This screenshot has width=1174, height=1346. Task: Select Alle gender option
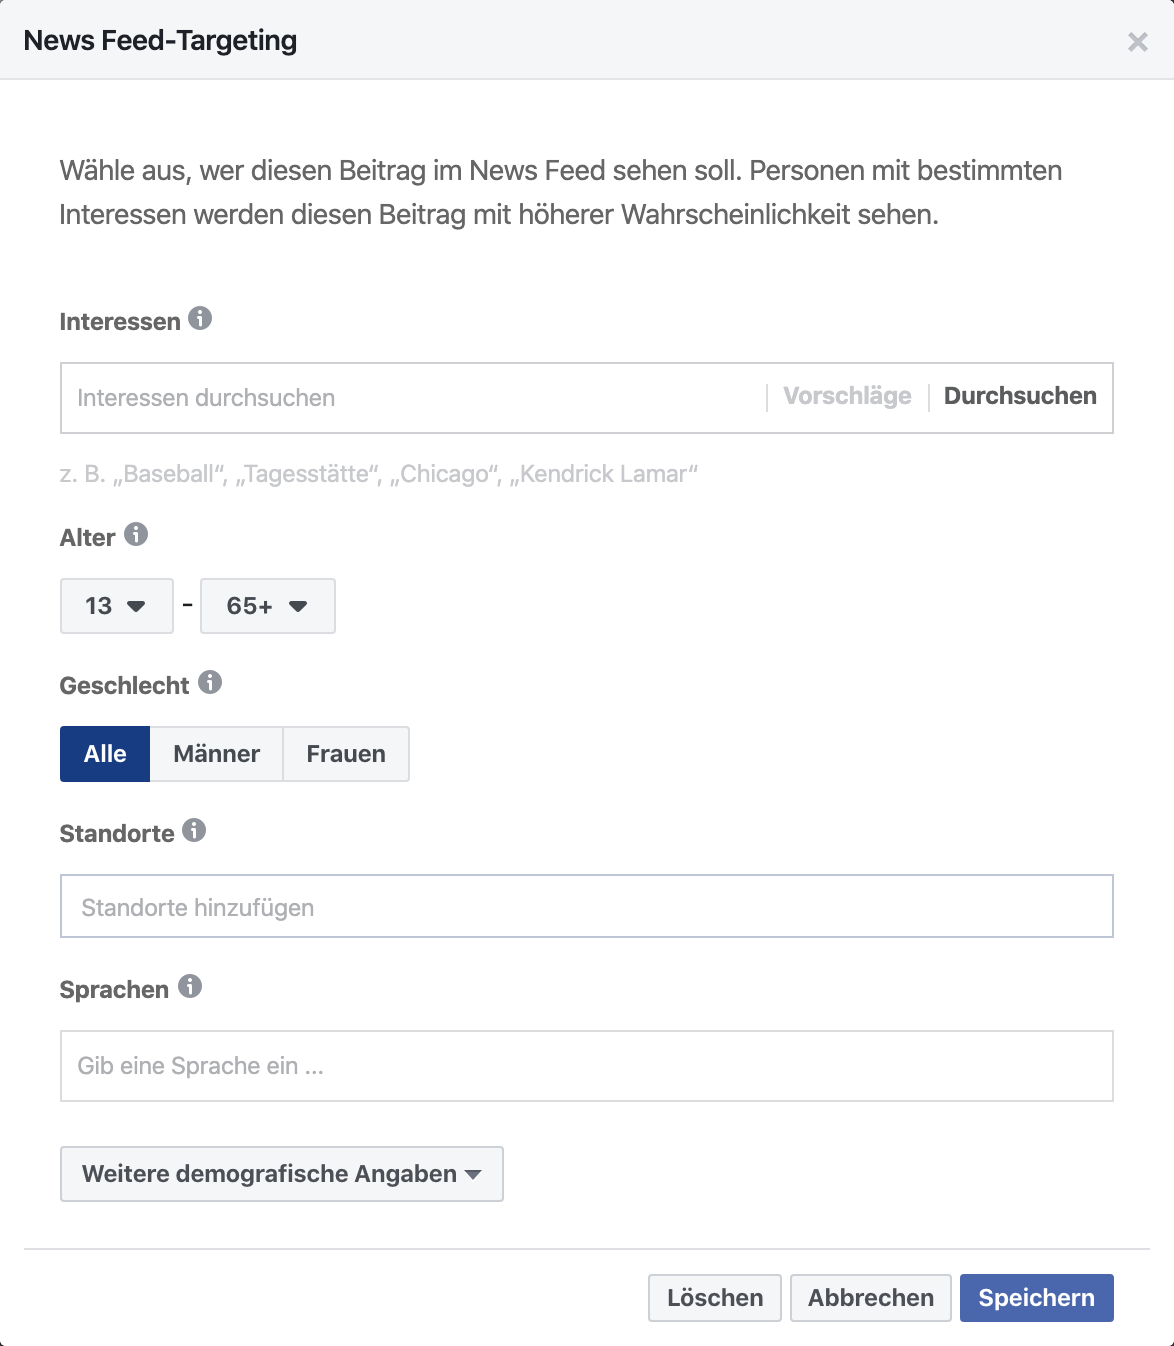pos(105,754)
